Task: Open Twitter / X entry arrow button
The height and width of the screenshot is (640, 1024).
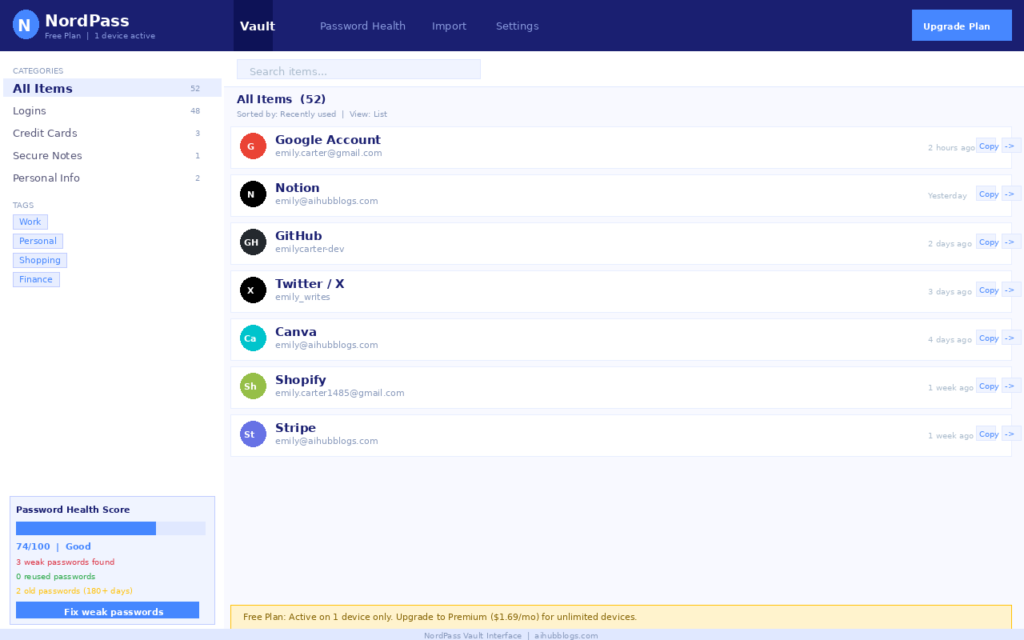Action: pyautogui.click(x=1010, y=290)
